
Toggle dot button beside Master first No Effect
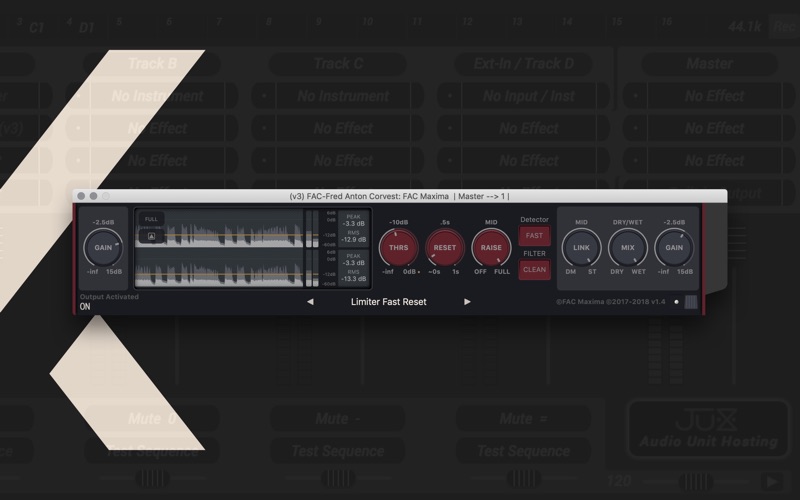point(635,96)
